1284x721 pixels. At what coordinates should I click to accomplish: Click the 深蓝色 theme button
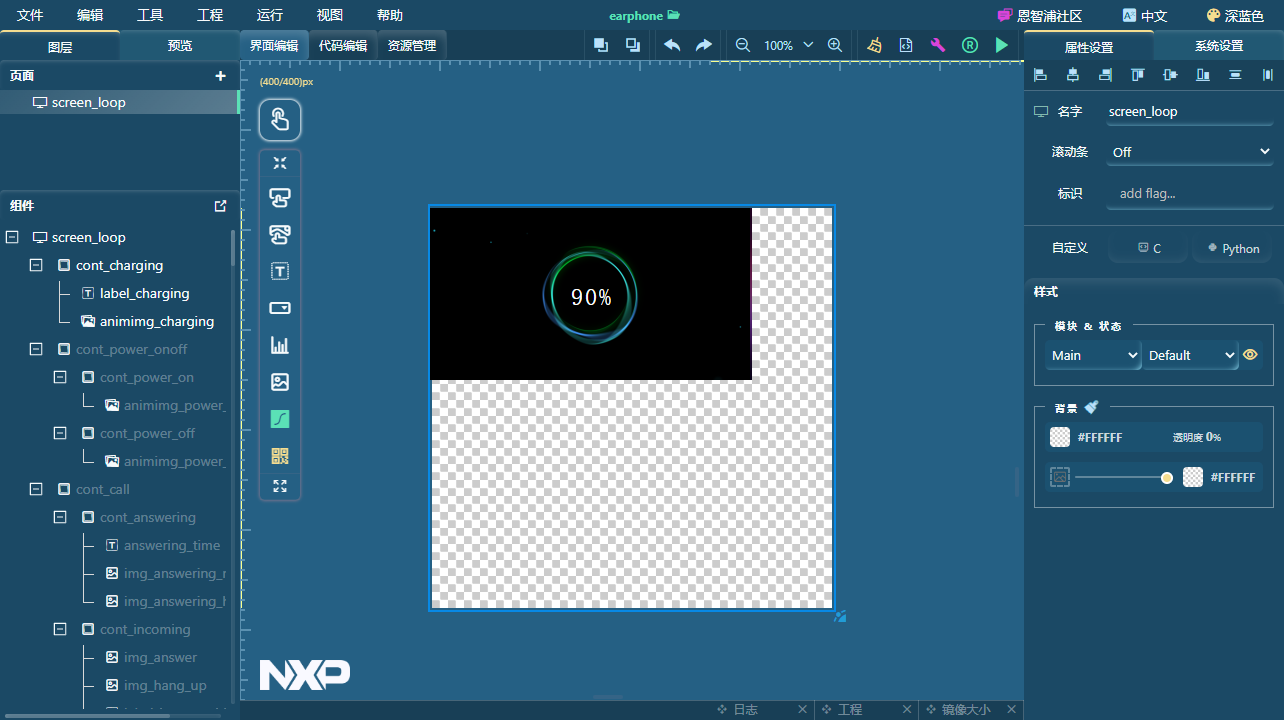pyautogui.click(x=1235, y=16)
